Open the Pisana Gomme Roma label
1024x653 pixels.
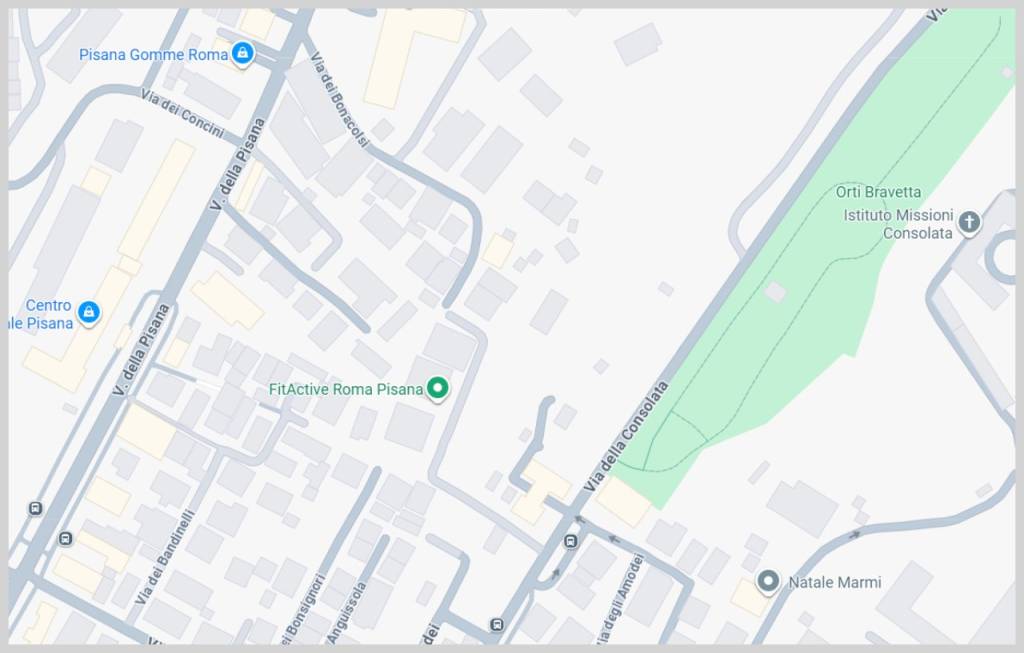153,55
